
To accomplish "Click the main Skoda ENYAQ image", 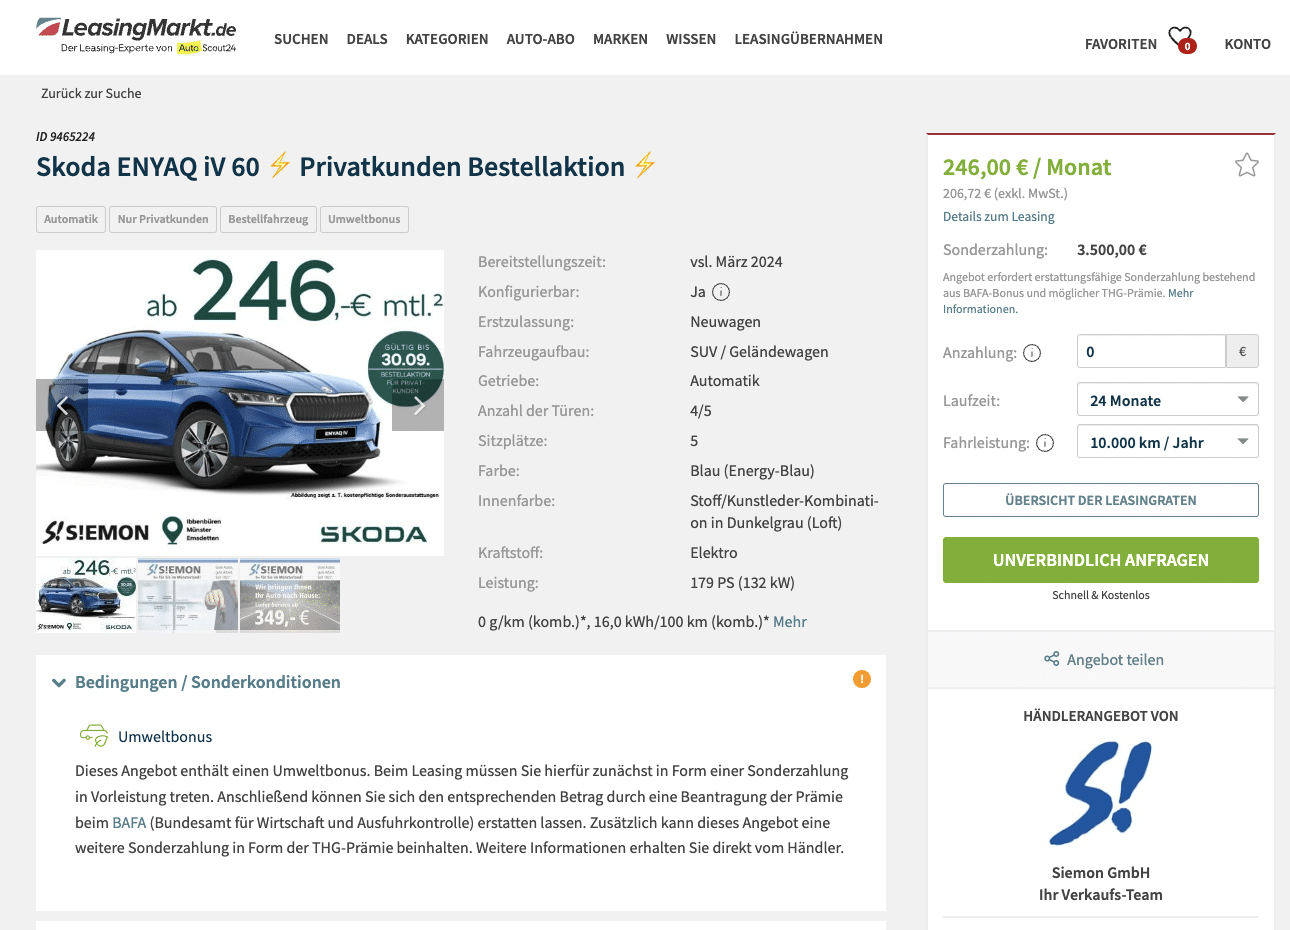I will pyautogui.click(x=240, y=403).
